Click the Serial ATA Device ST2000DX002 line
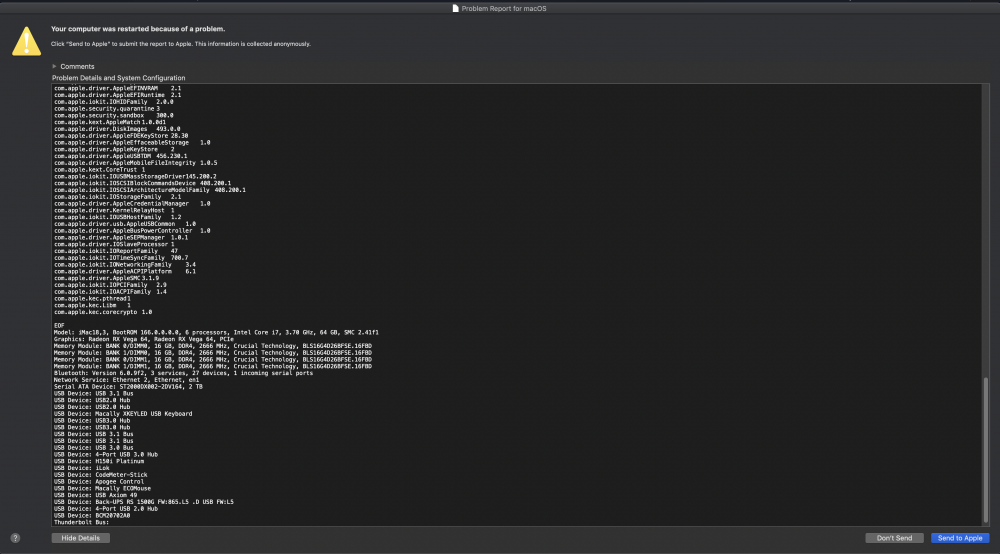 128,387
